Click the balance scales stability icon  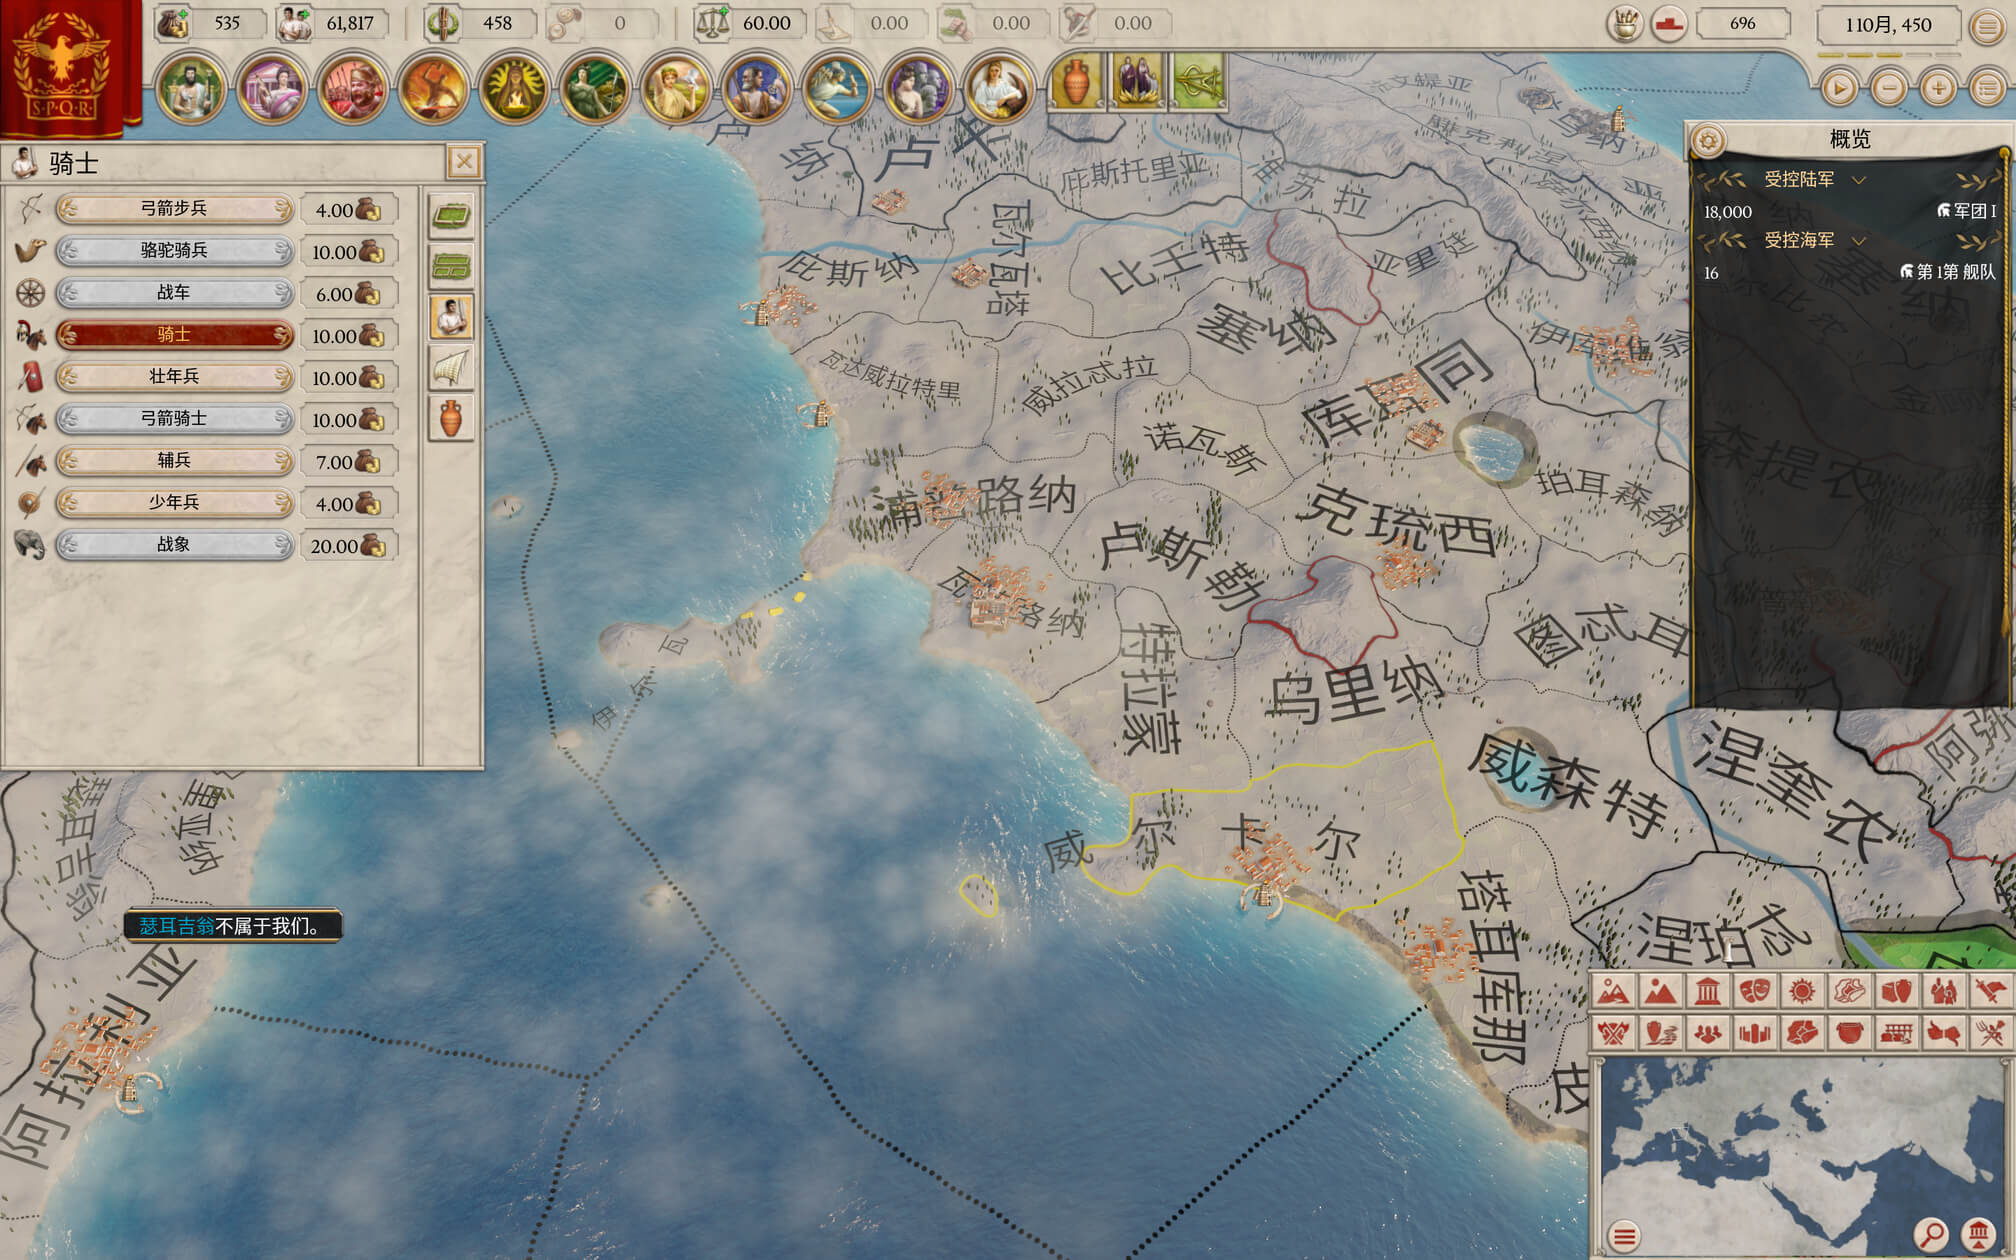[711, 23]
